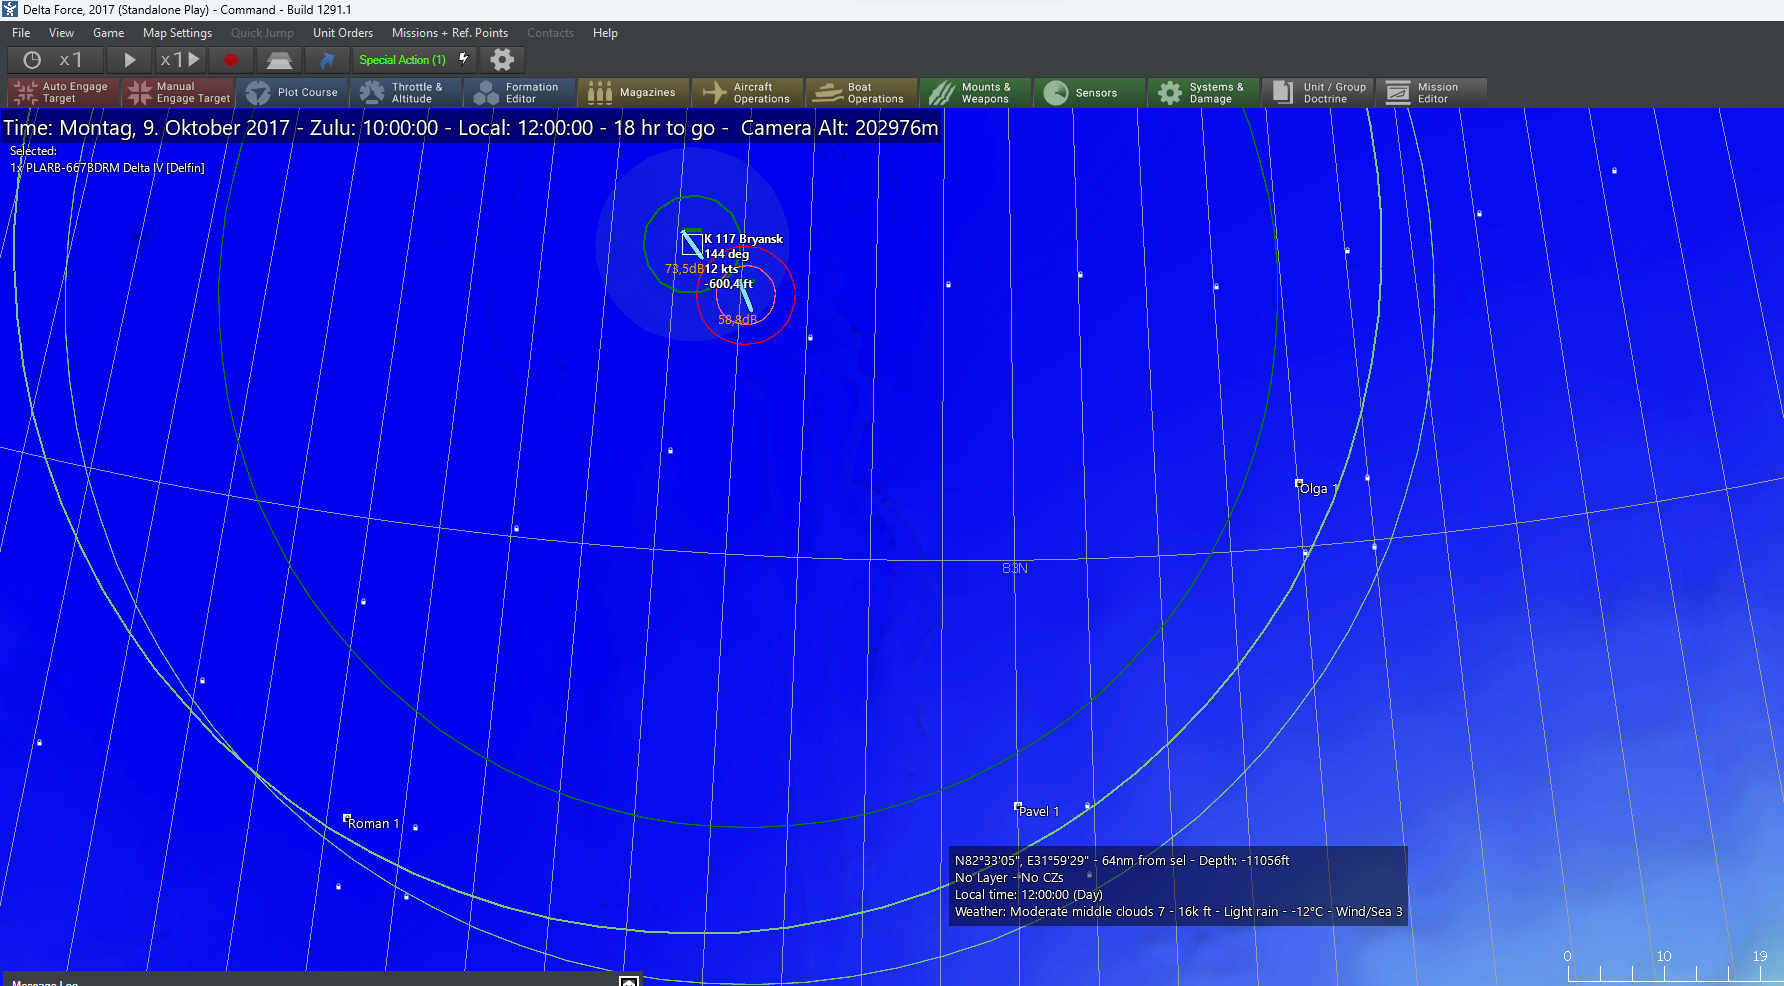Open Boat Operations

(x=862, y=93)
